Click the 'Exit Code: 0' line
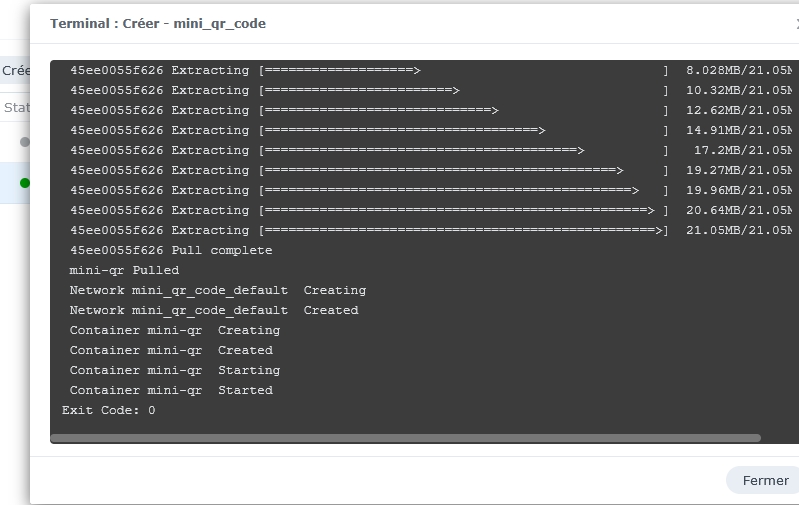Image resolution: width=799 pixels, height=505 pixels. pos(109,410)
